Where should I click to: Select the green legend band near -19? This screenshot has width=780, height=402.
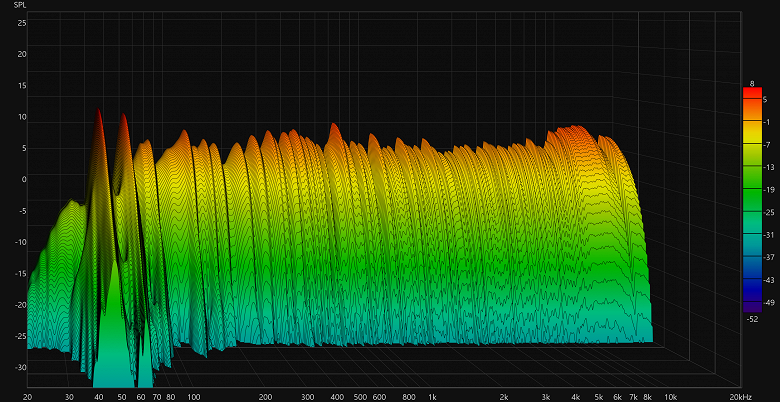pos(752,190)
